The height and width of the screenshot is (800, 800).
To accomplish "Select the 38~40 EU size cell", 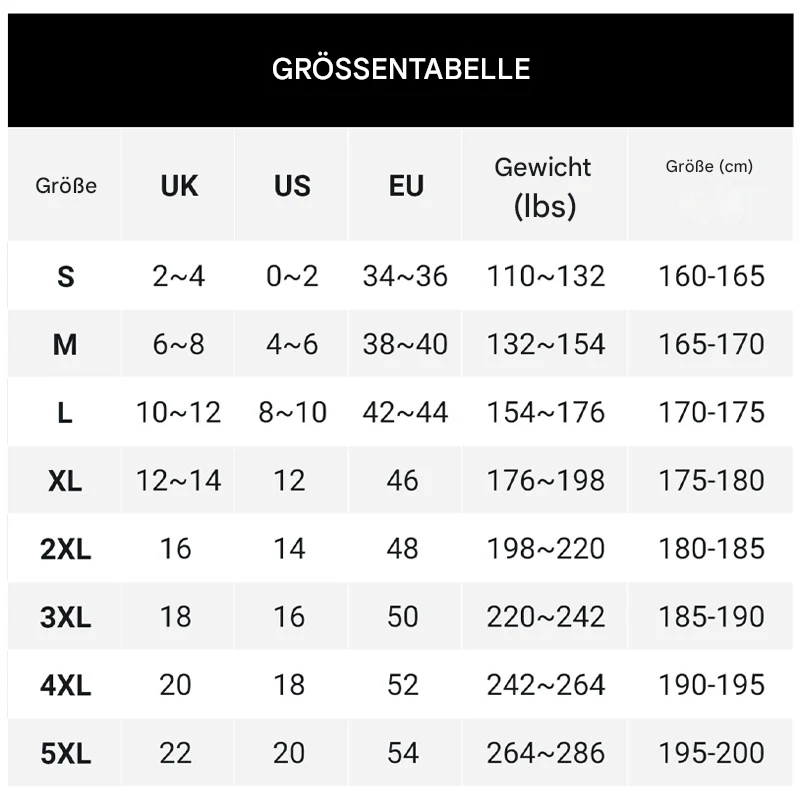I will (405, 344).
